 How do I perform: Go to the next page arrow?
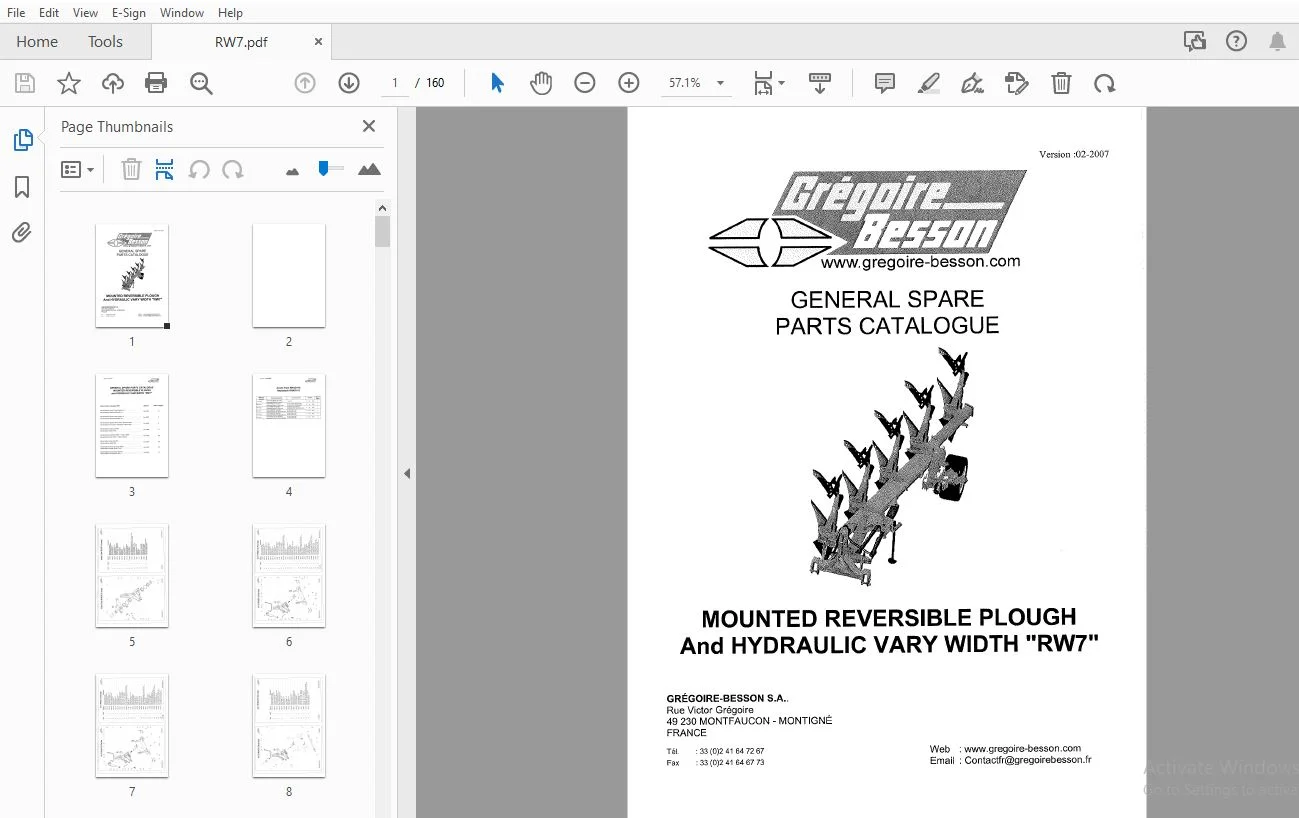(x=349, y=83)
